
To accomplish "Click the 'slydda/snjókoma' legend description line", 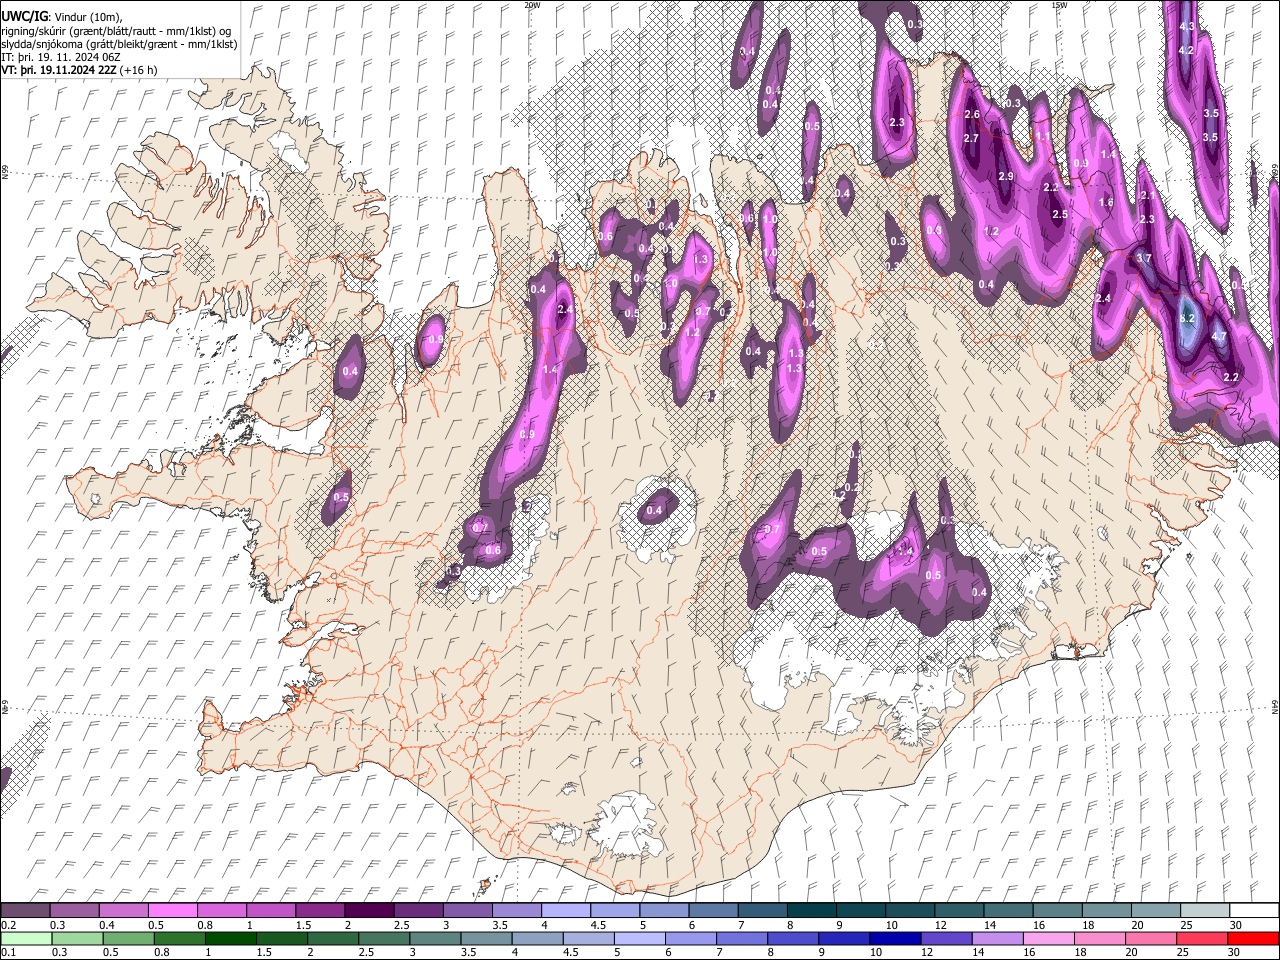I will point(119,44).
